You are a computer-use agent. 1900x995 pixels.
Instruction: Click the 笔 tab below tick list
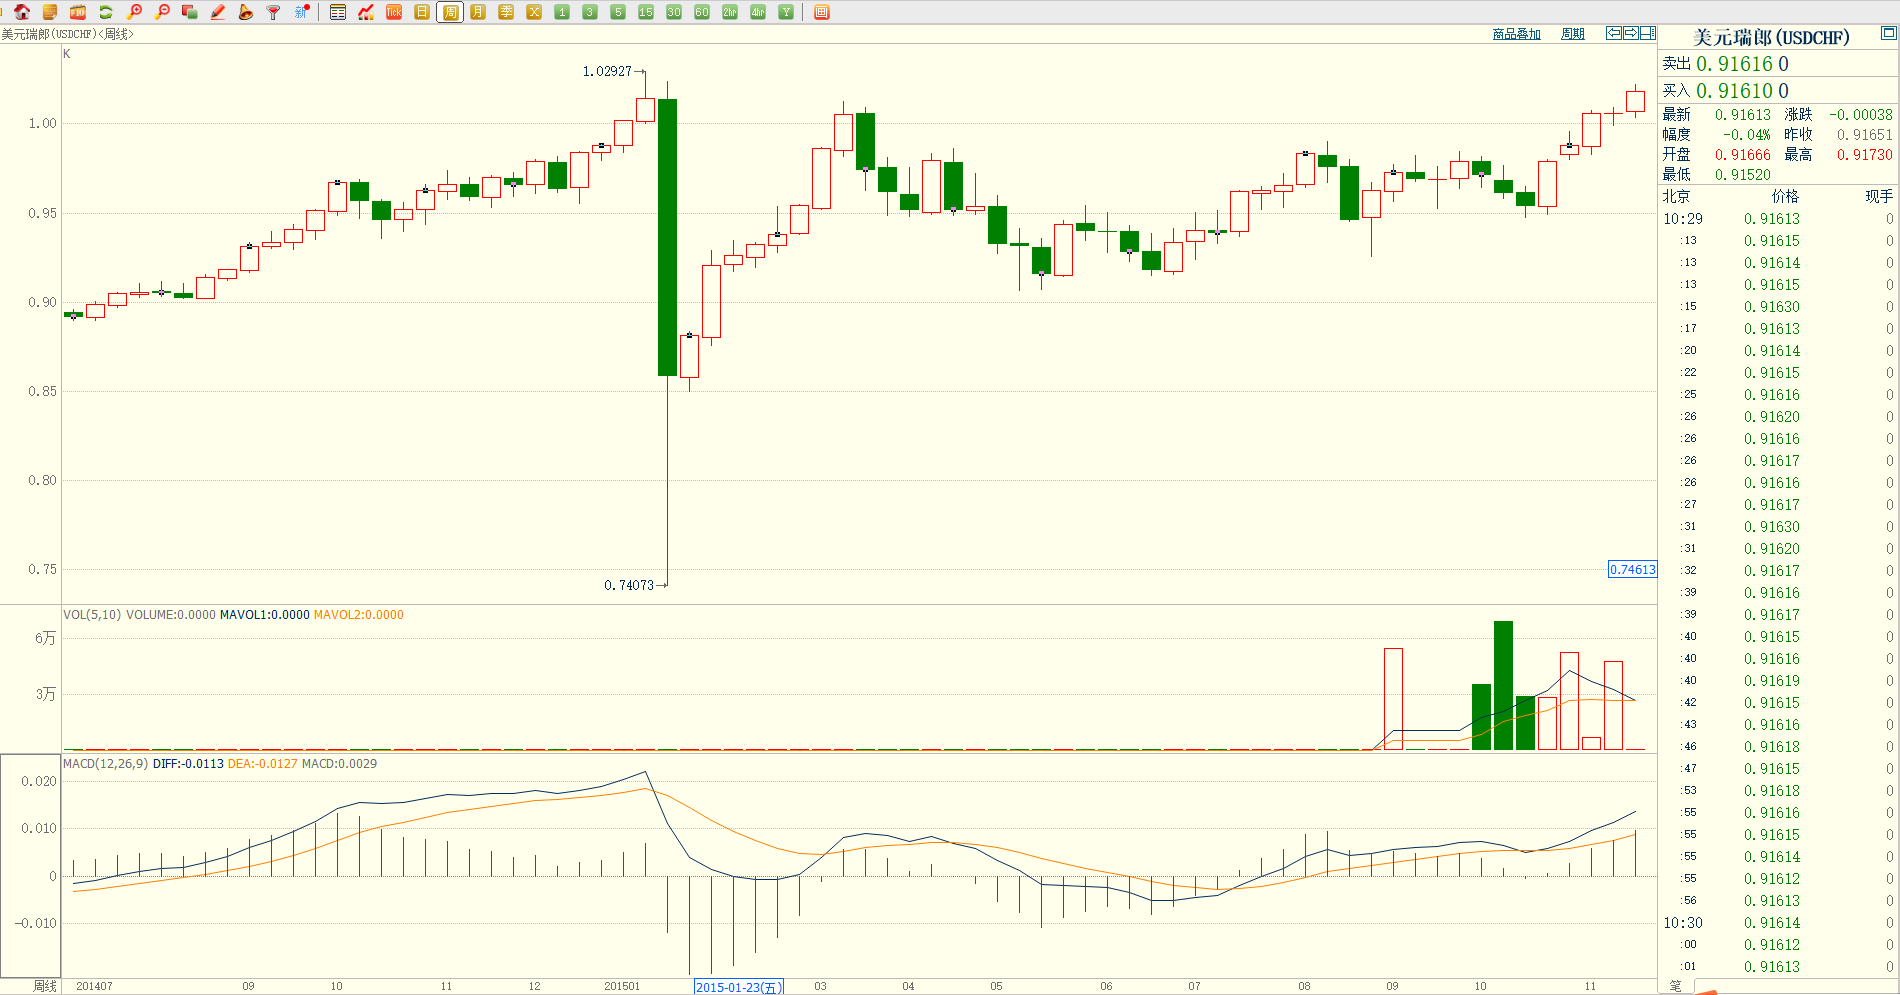click(x=1676, y=986)
